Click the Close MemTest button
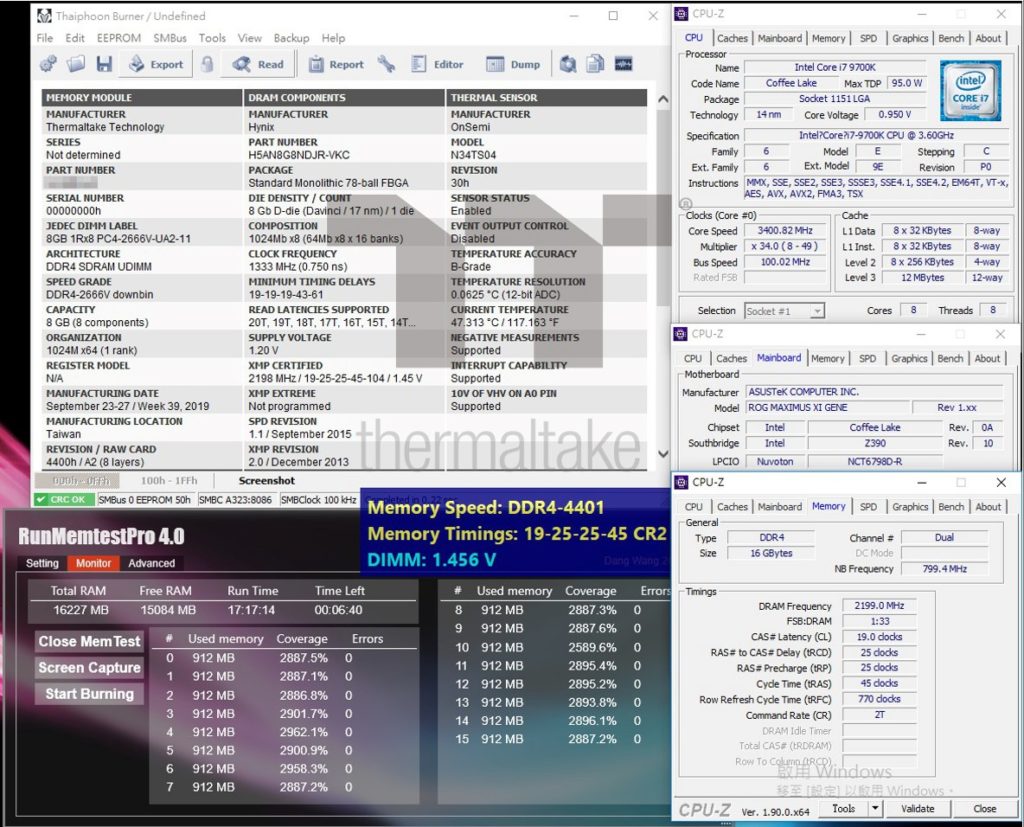 point(89,641)
